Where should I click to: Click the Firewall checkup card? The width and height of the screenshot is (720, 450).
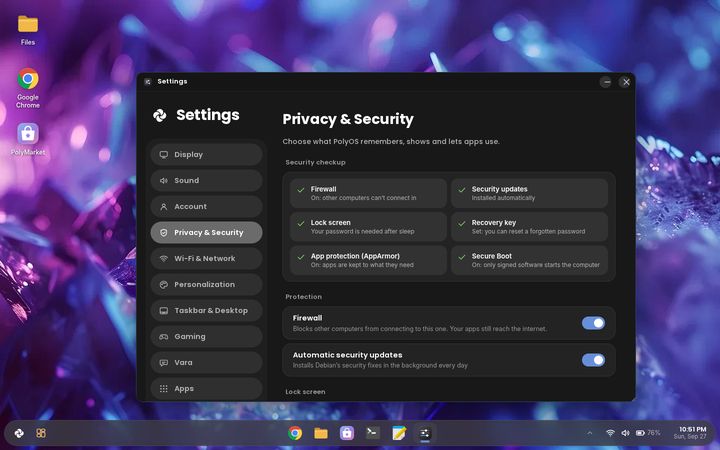coord(368,193)
